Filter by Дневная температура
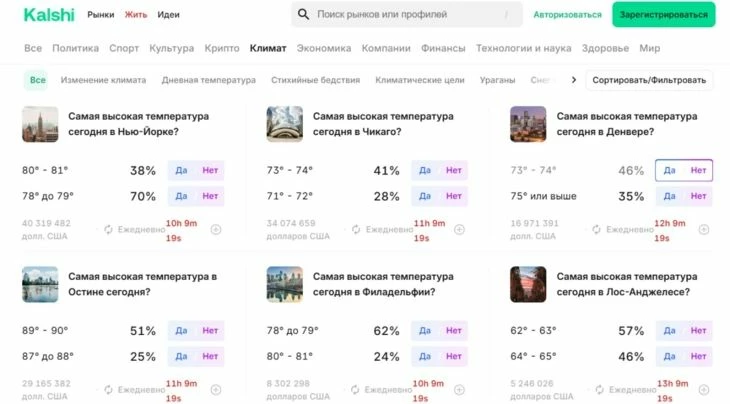 pos(209,80)
